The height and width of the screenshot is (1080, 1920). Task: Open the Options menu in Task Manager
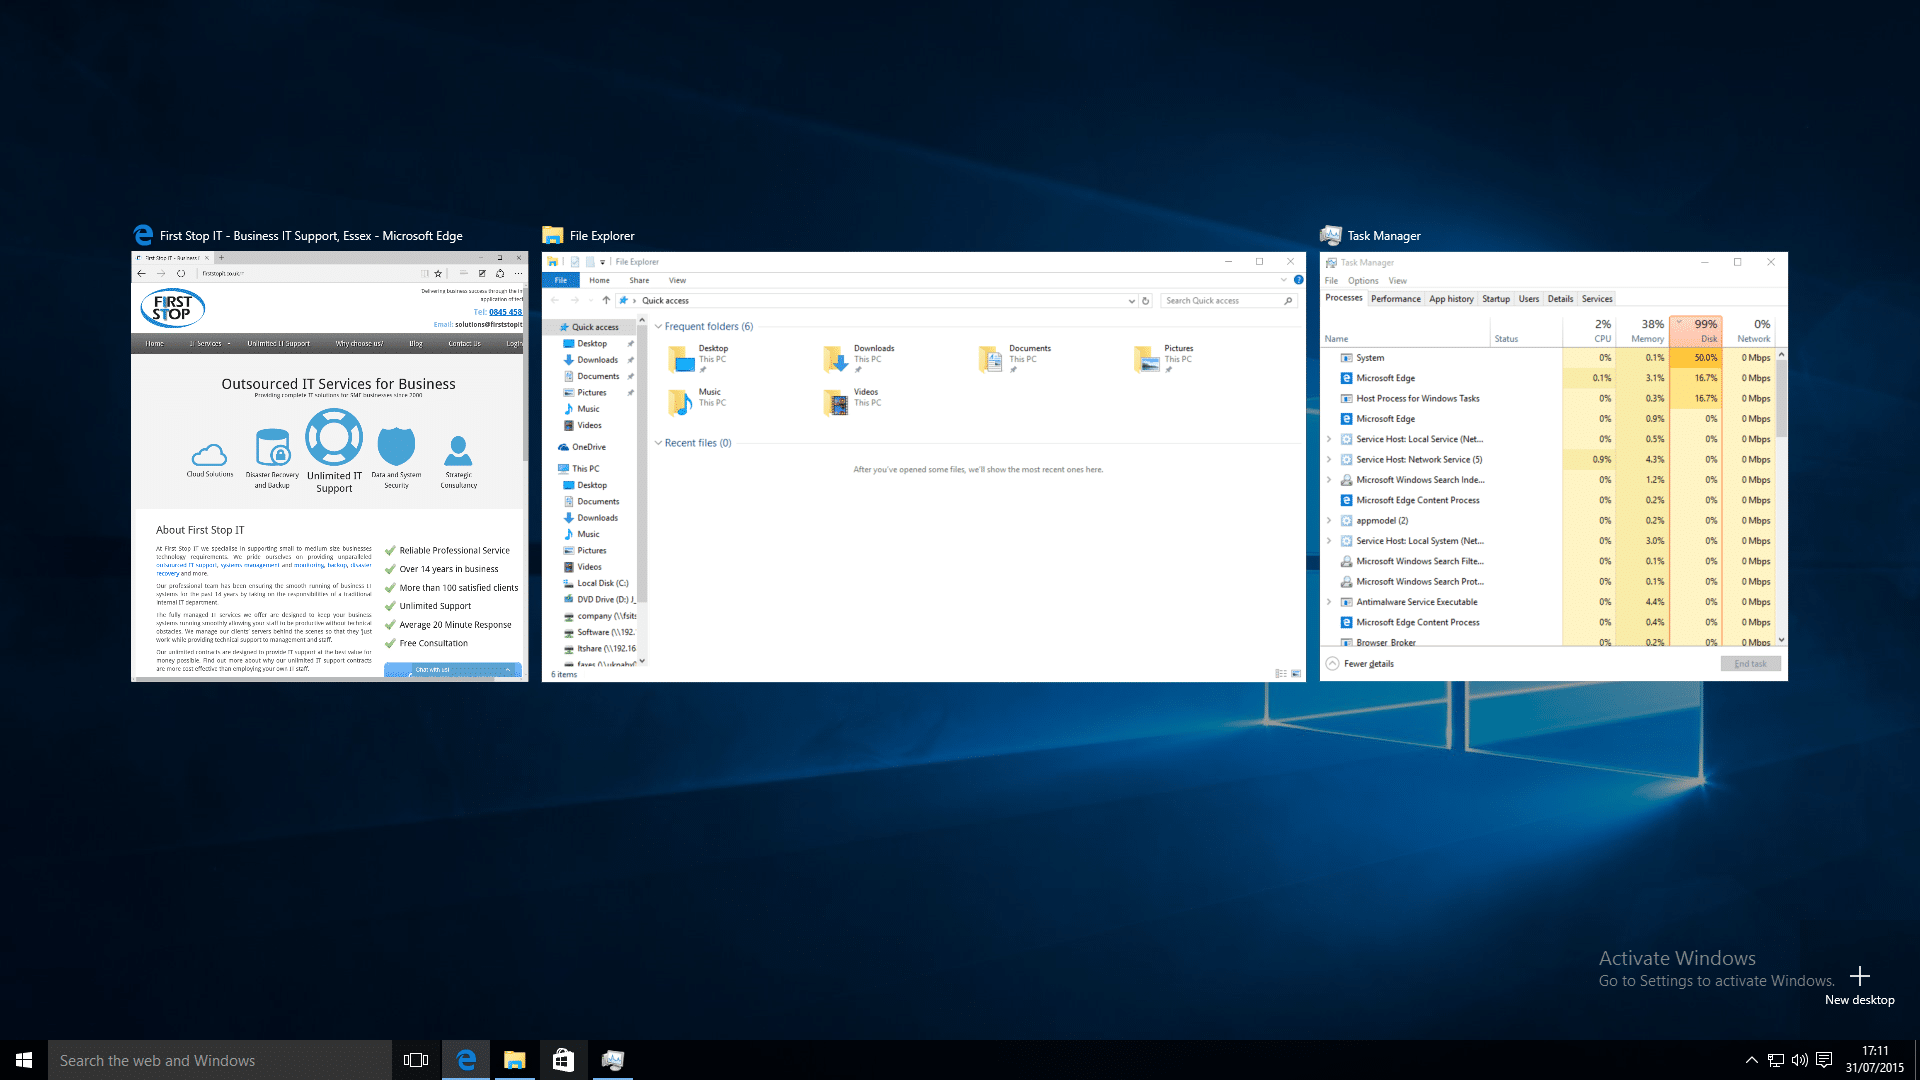pos(1363,281)
